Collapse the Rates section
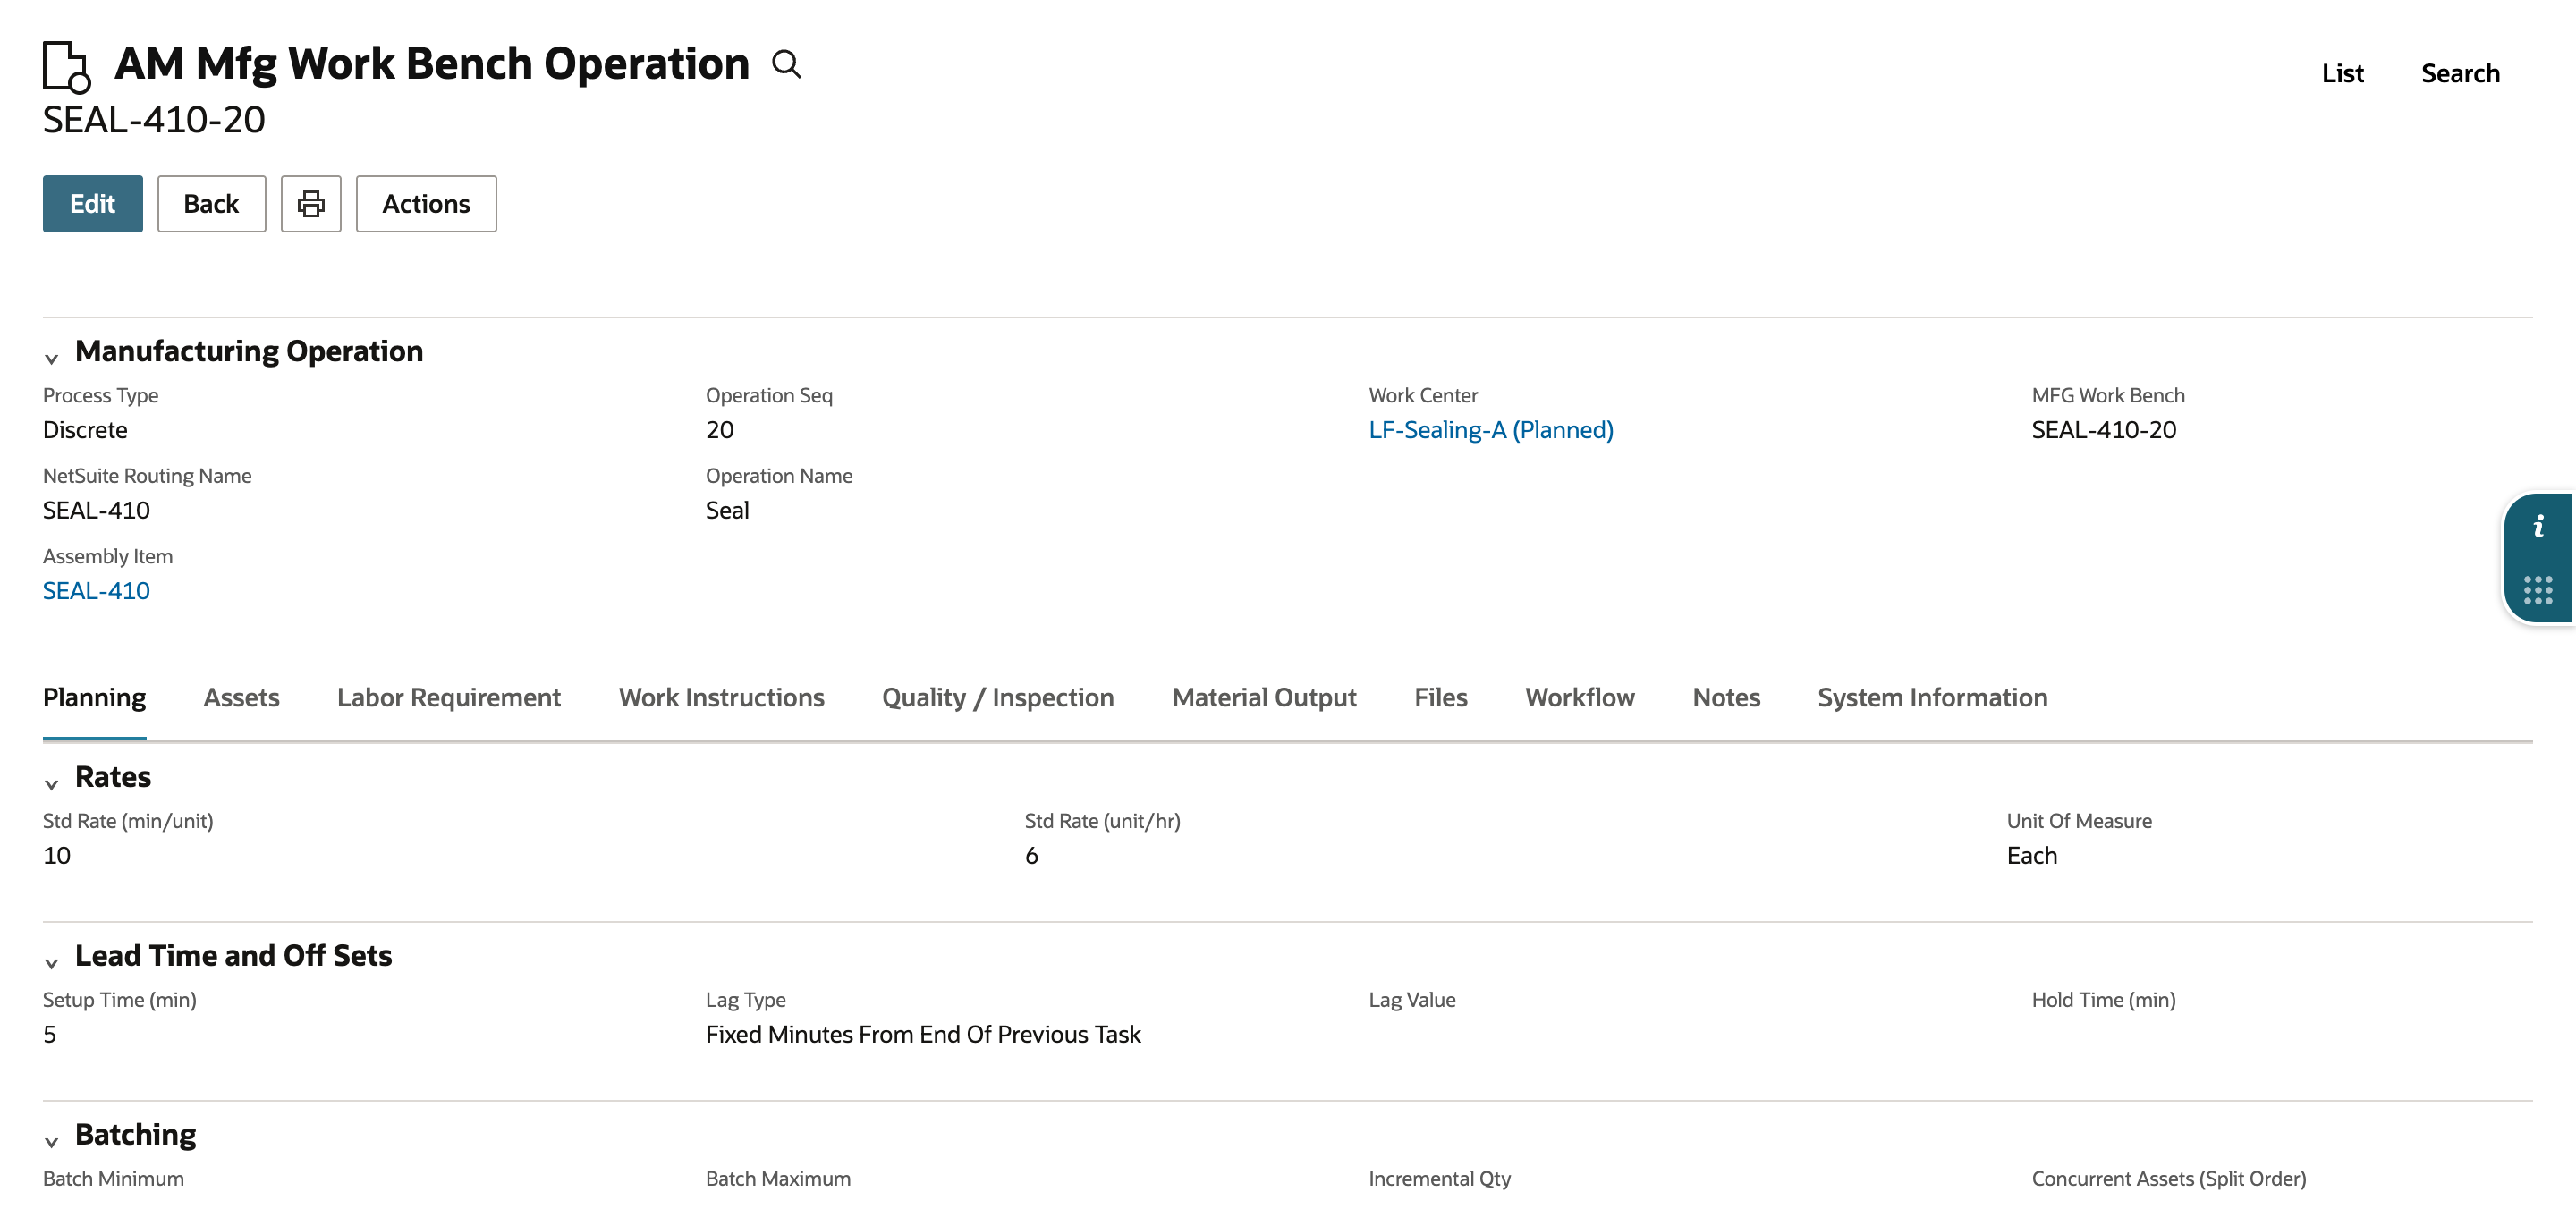The height and width of the screenshot is (1209, 2576). 51,784
